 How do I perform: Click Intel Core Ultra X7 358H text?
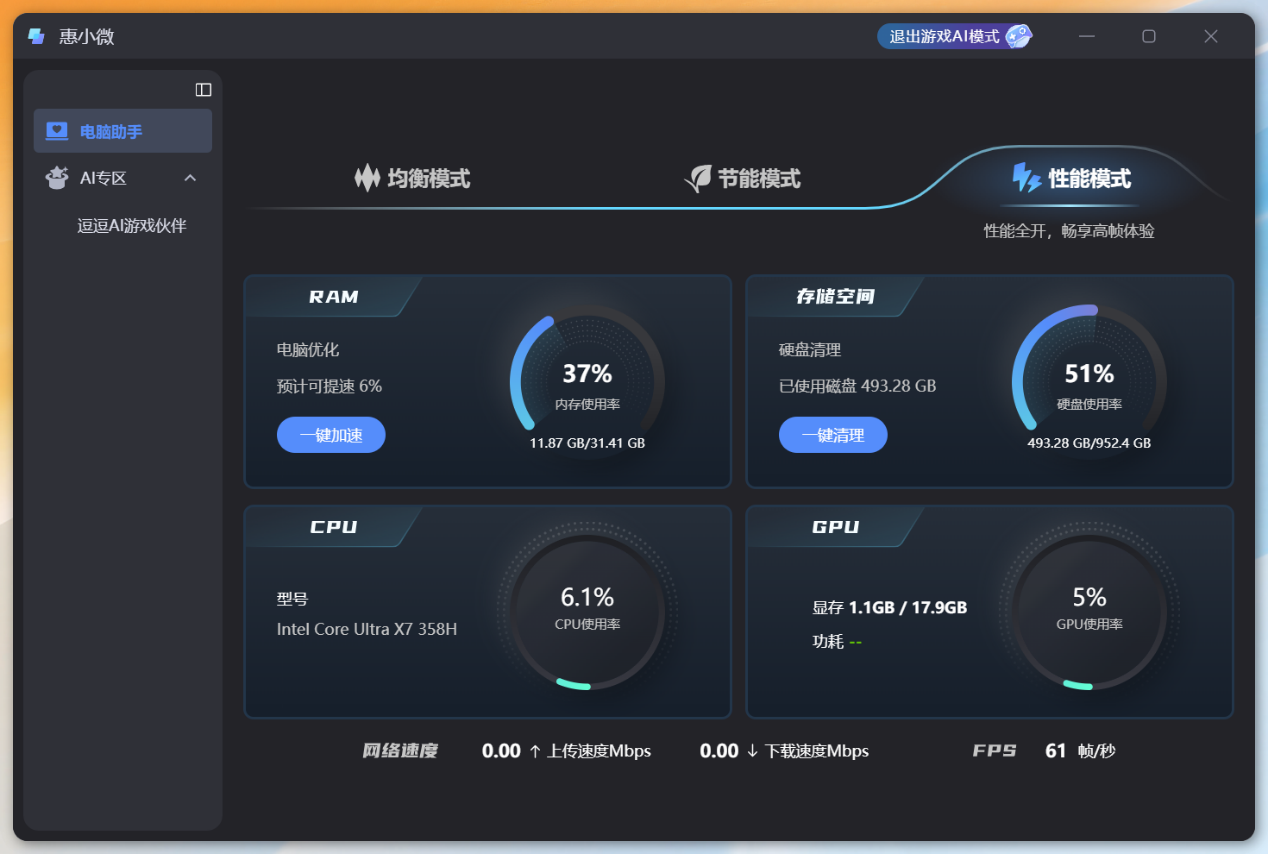pos(367,629)
